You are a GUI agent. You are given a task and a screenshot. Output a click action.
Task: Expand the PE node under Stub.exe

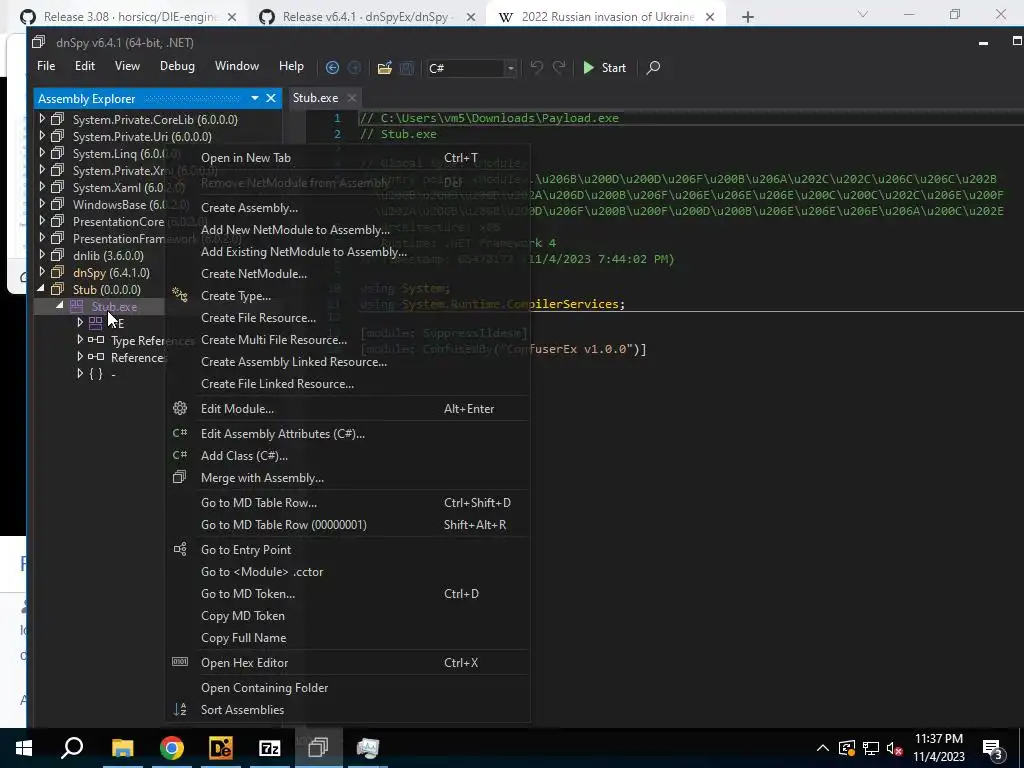click(x=80, y=323)
